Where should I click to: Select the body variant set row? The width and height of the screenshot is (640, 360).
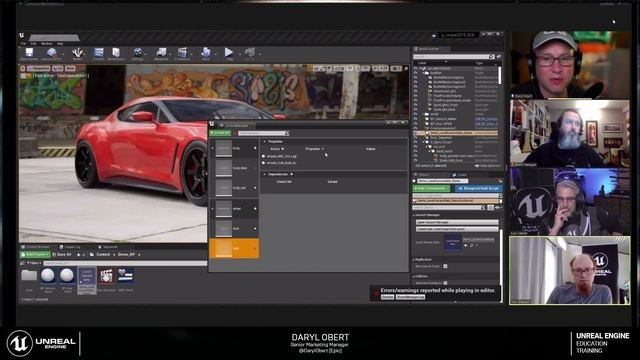[x=234, y=148]
